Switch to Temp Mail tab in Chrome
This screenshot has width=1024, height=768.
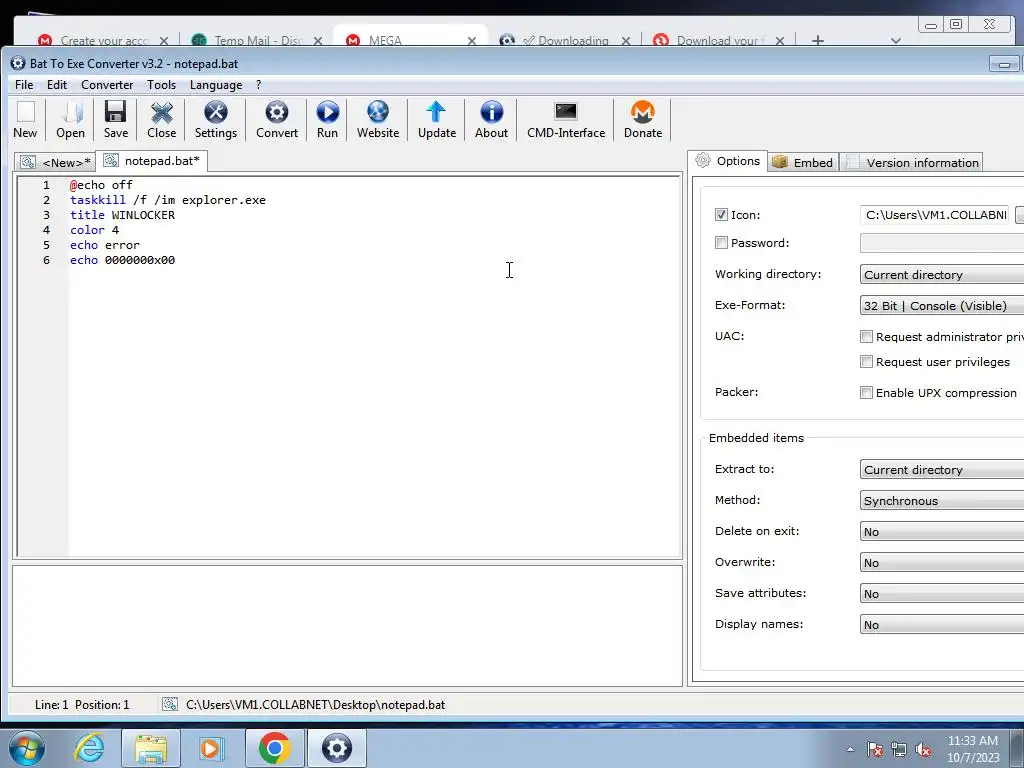(257, 40)
